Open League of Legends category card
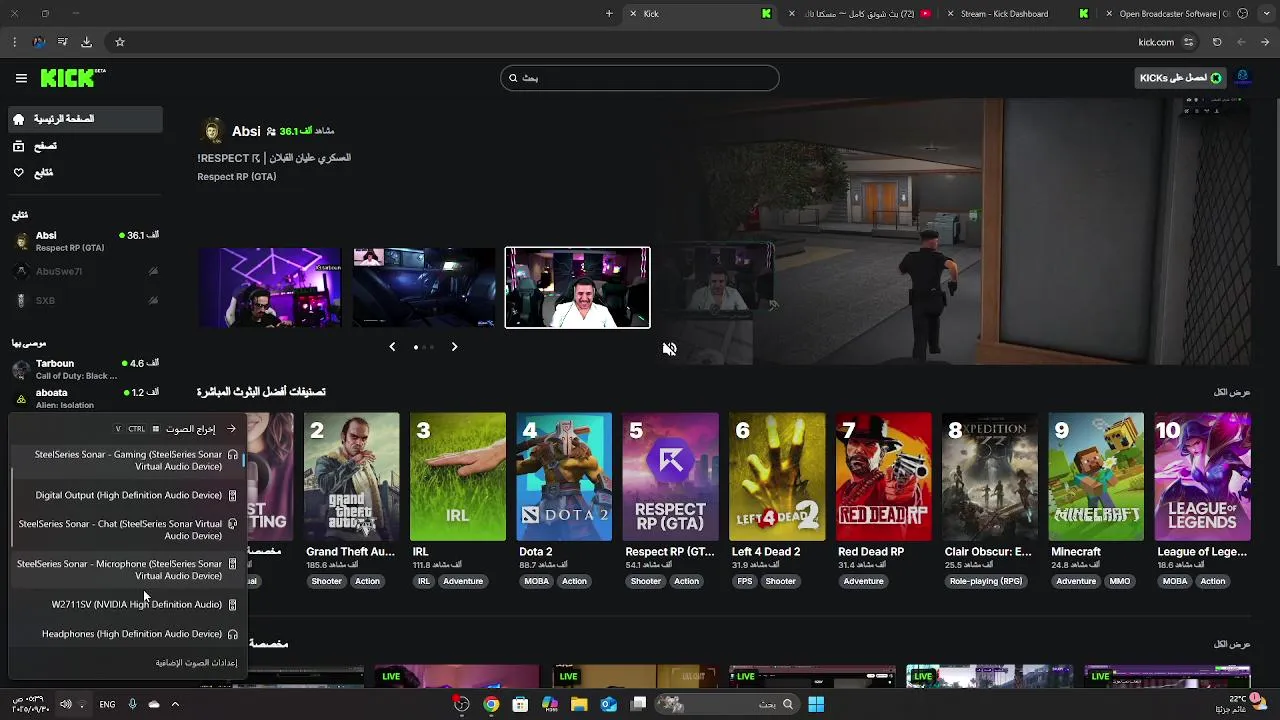The image size is (1280, 720). click(1202, 477)
